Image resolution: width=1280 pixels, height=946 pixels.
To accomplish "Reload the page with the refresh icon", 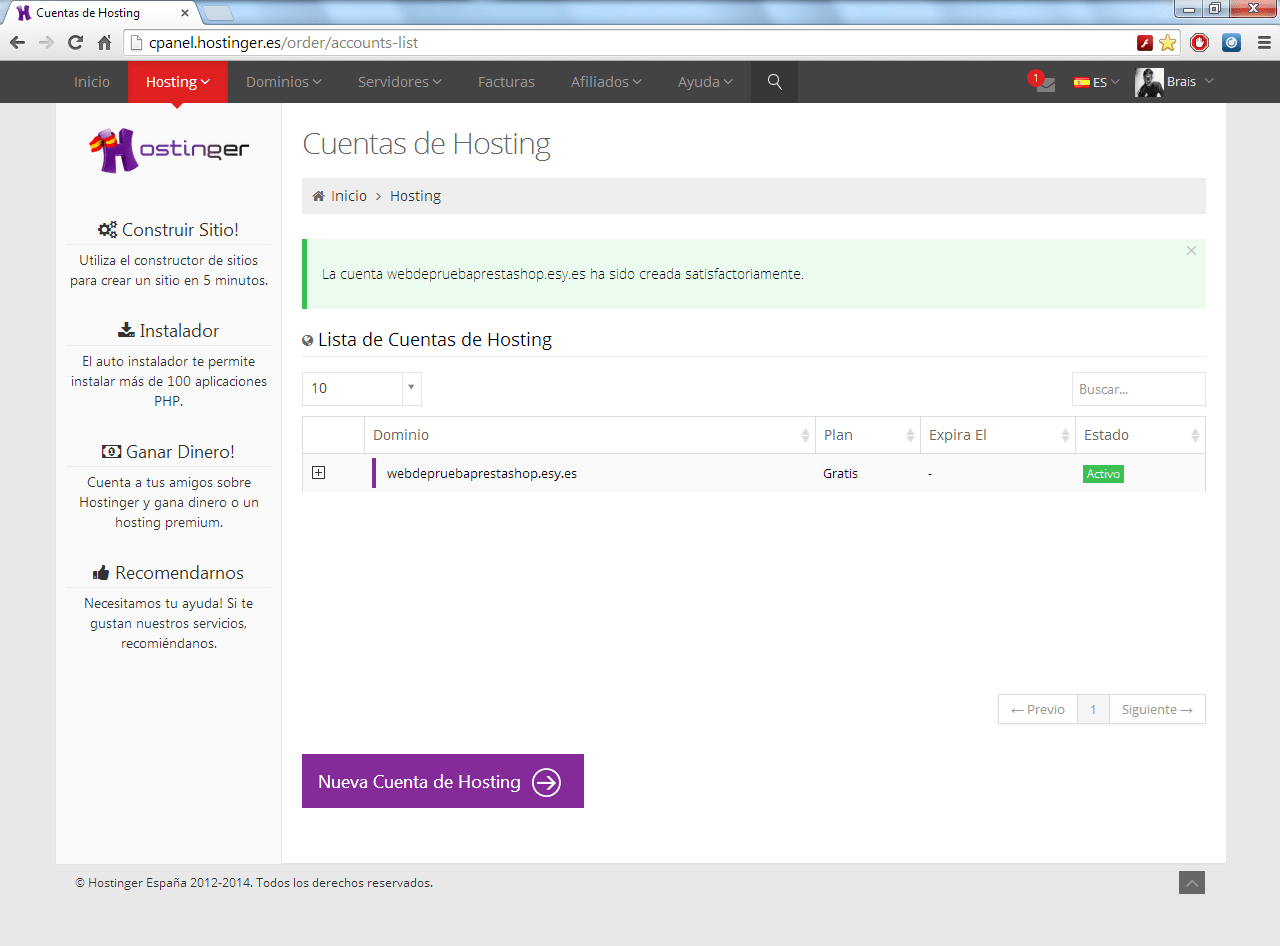I will (75, 43).
